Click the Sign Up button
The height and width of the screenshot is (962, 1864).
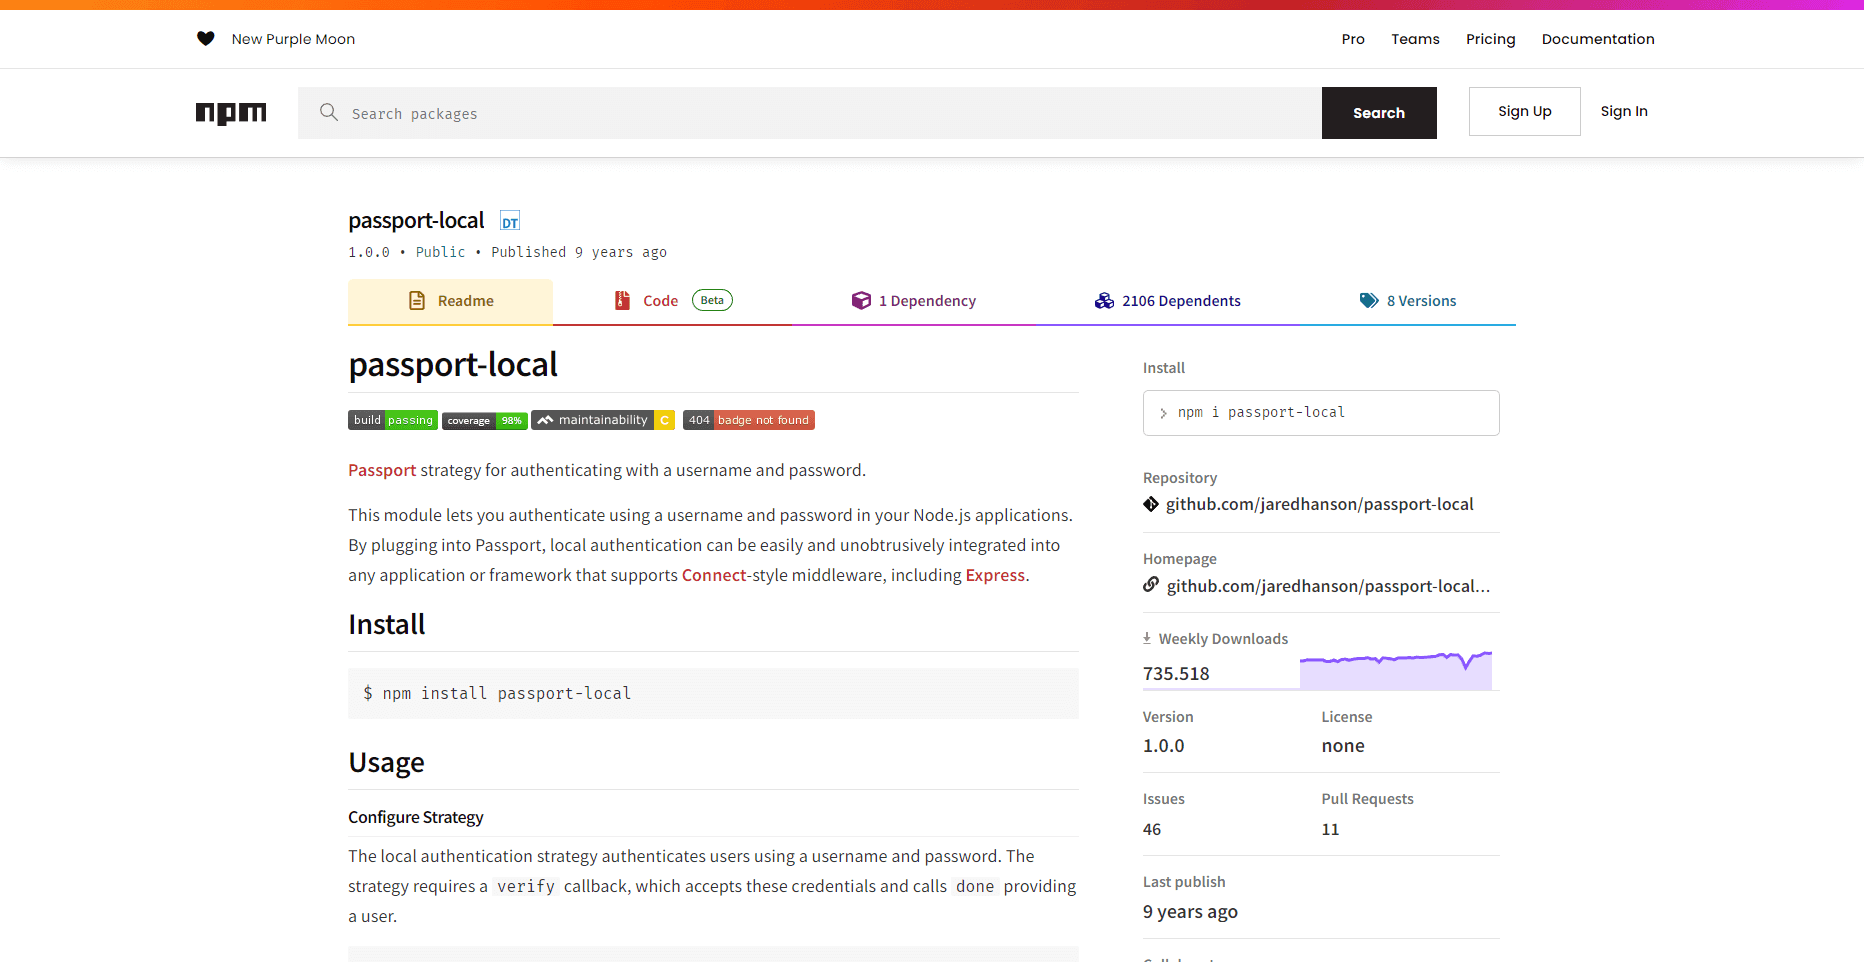click(x=1524, y=111)
